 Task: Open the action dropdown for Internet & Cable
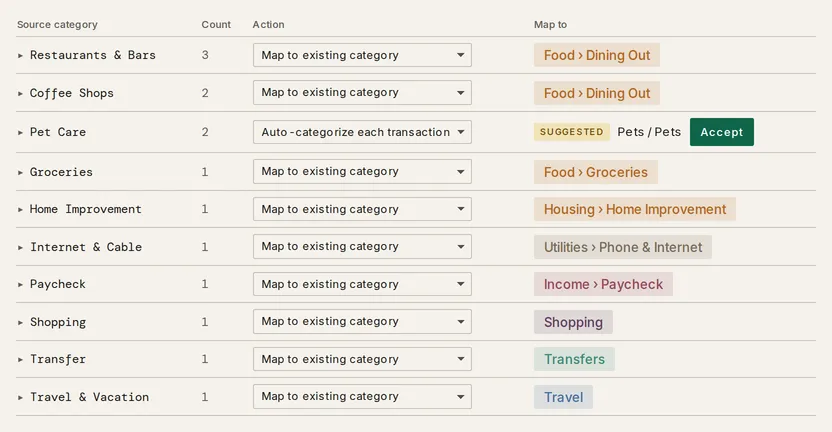point(362,246)
